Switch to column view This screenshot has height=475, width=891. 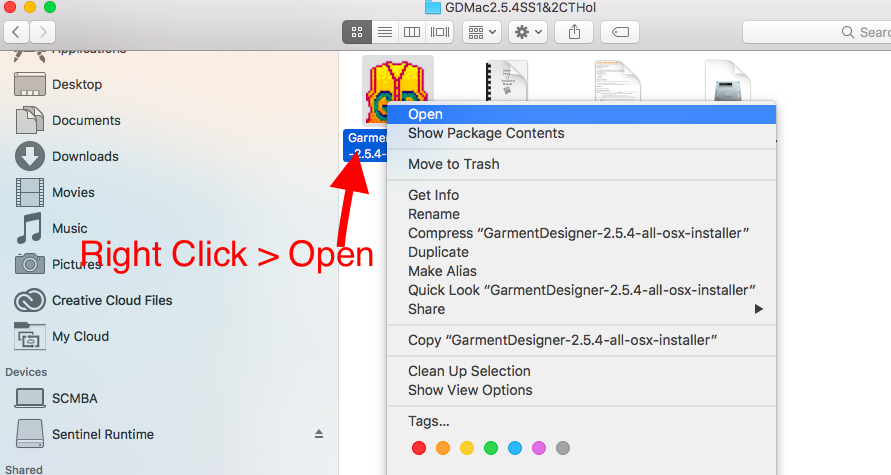point(412,32)
